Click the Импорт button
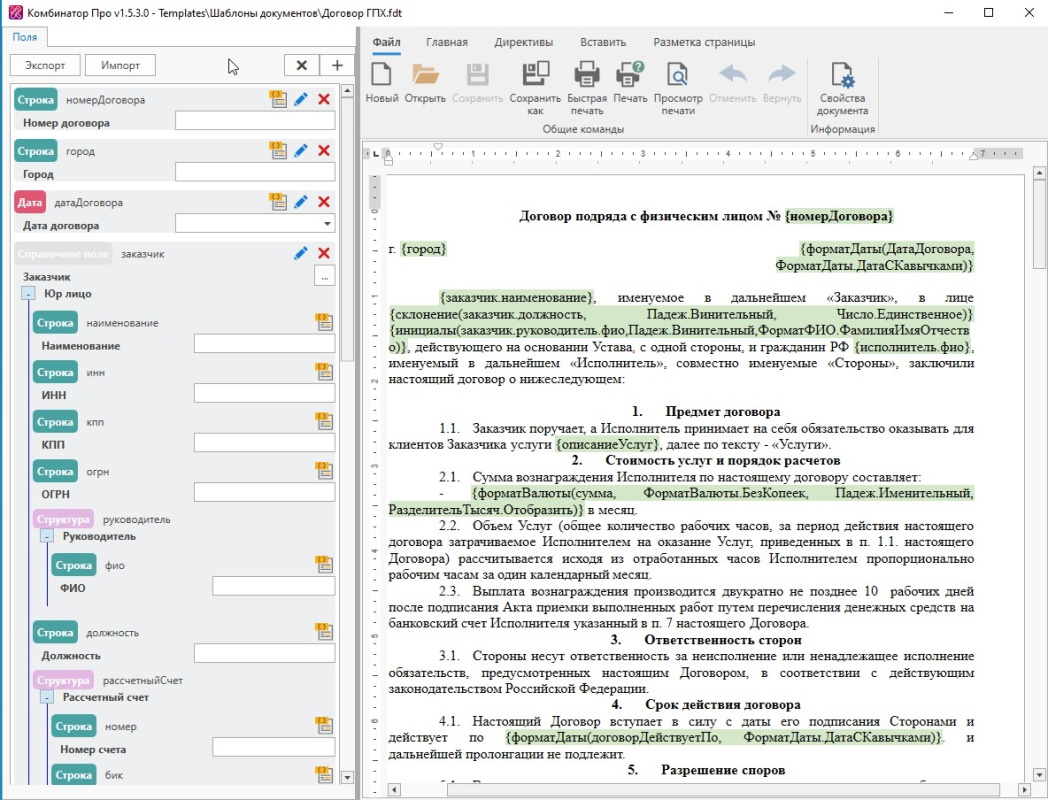This screenshot has height=800, width=1048. (120, 65)
